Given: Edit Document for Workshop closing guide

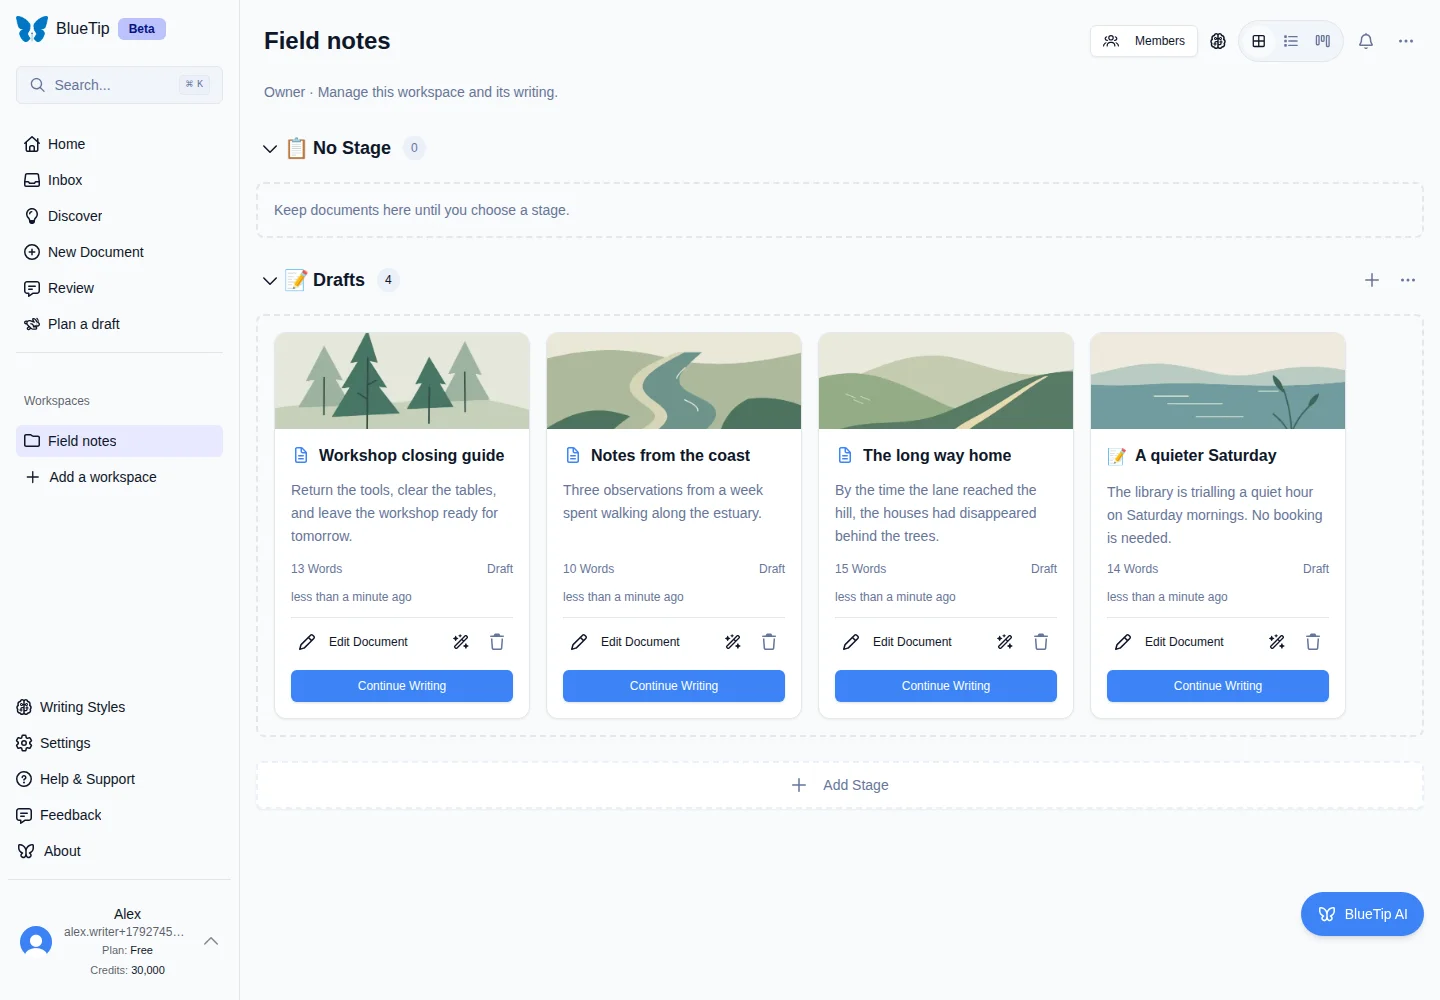Looking at the screenshot, I should click(x=354, y=642).
